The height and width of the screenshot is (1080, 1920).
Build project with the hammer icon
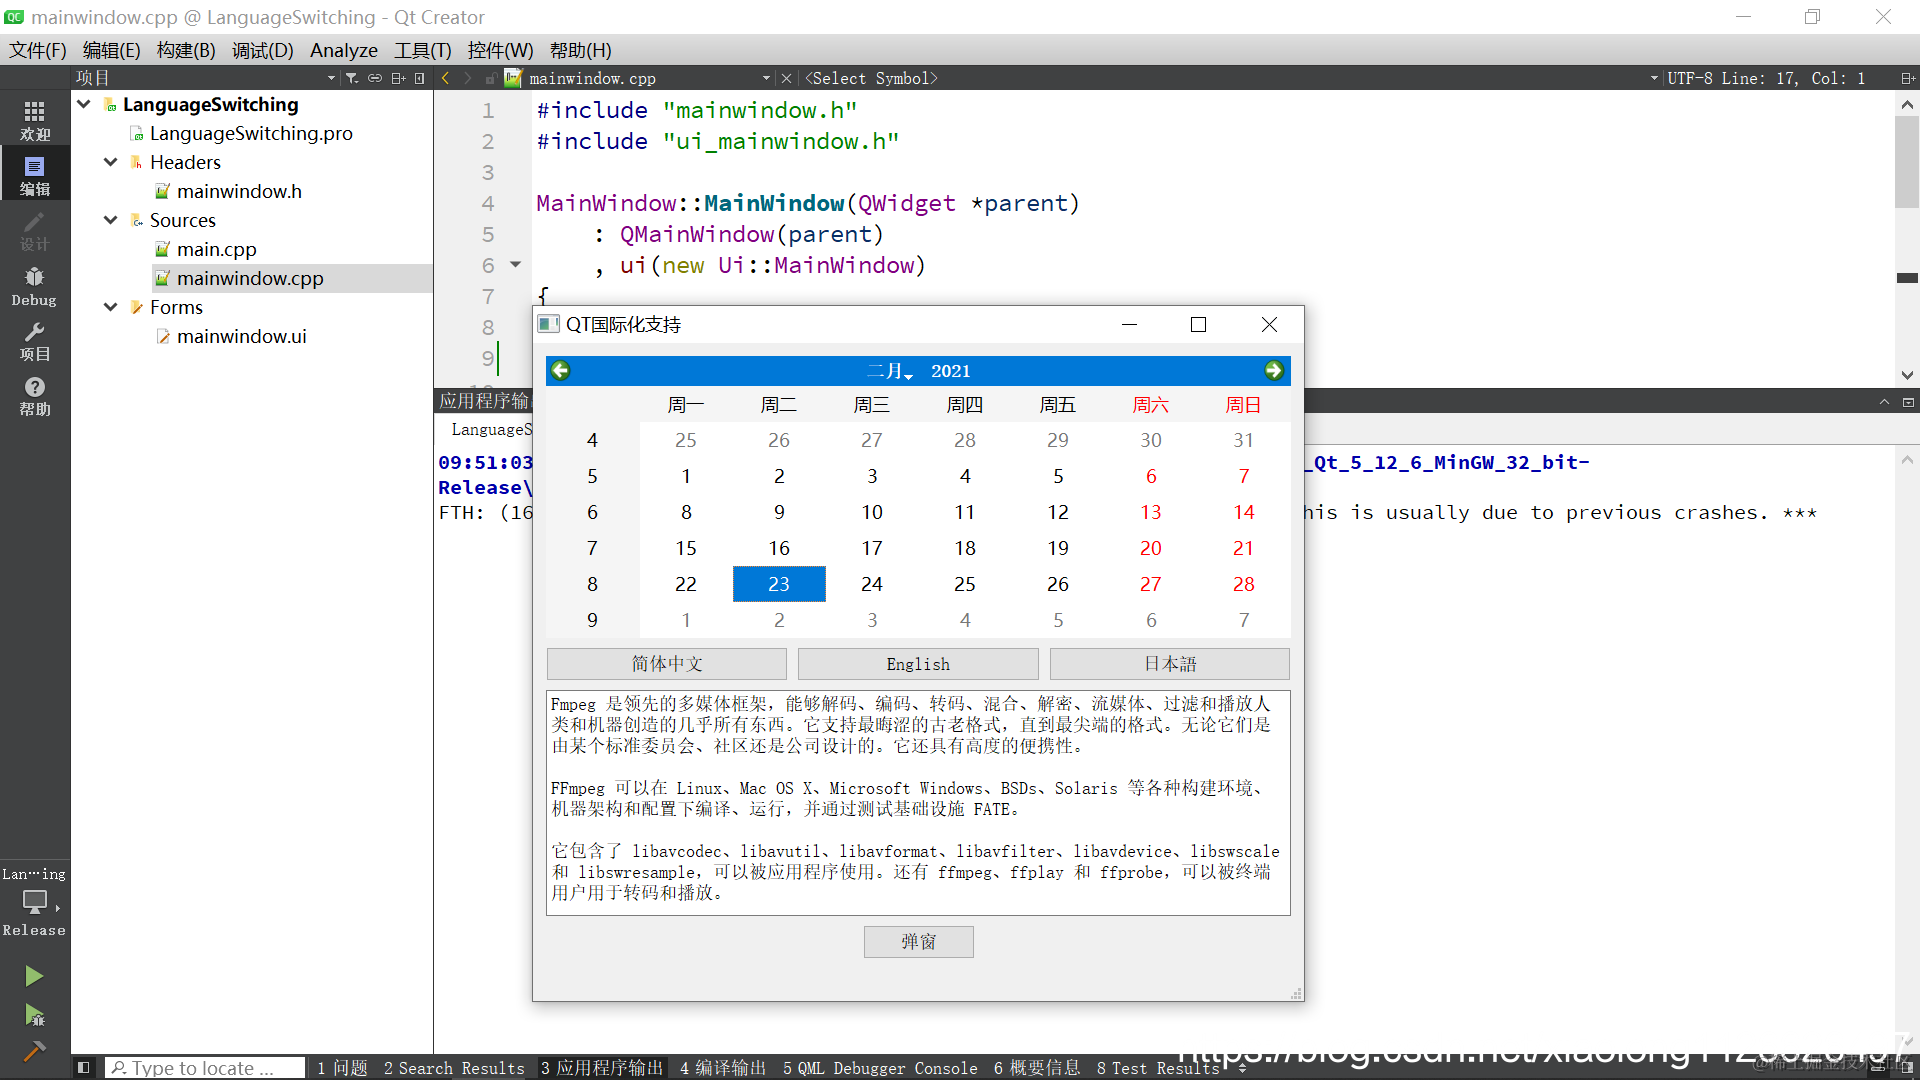[34, 1051]
